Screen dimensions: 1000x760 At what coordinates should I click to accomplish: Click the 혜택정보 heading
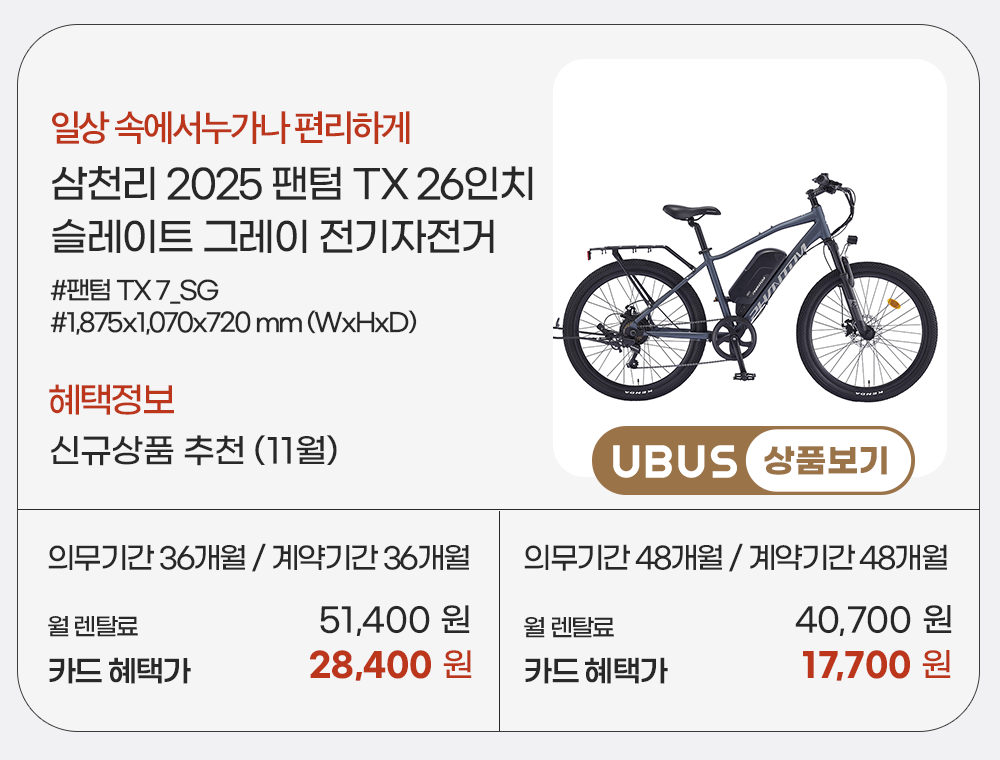click(112, 400)
